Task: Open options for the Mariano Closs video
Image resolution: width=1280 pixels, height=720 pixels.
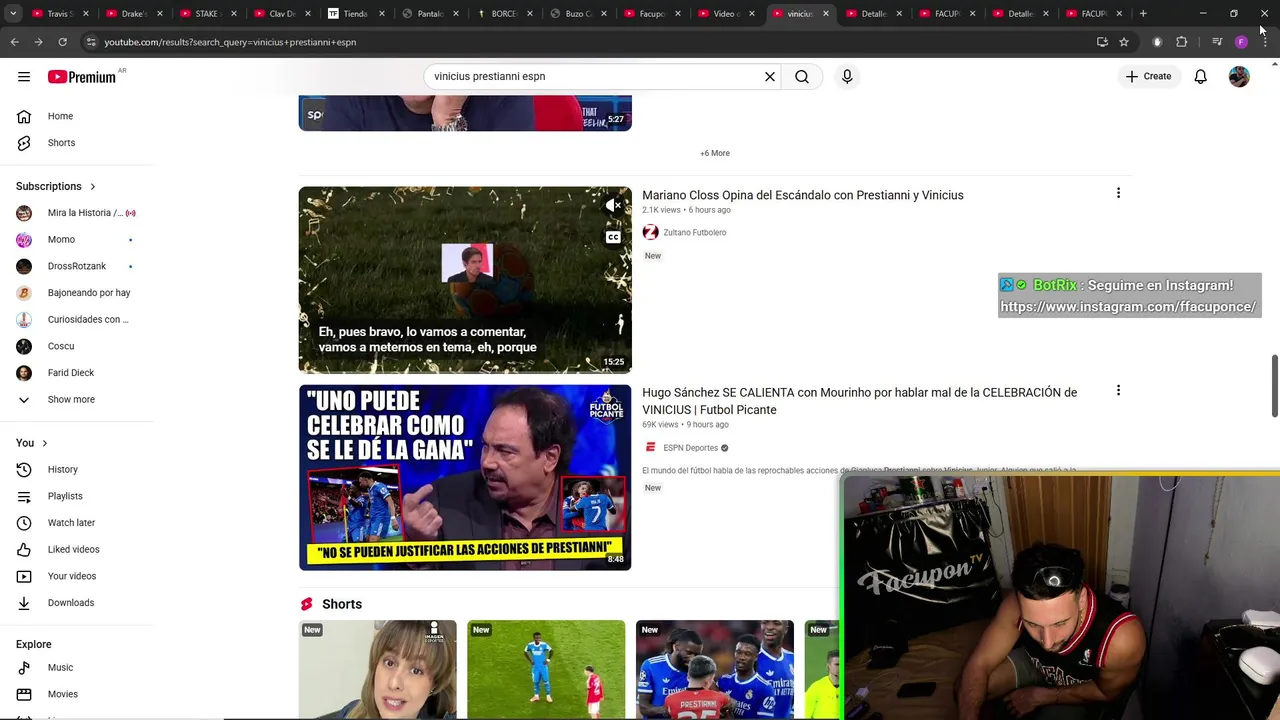Action: tap(1118, 193)
